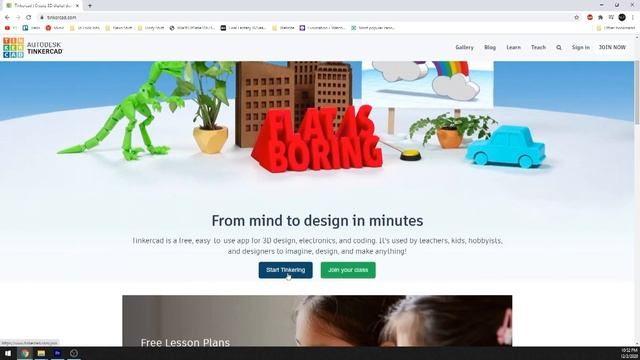The width and height of the screenshot is (640, 360).
Task: Open the Chrome profile avatar
Action: click(x=622, y=17)
